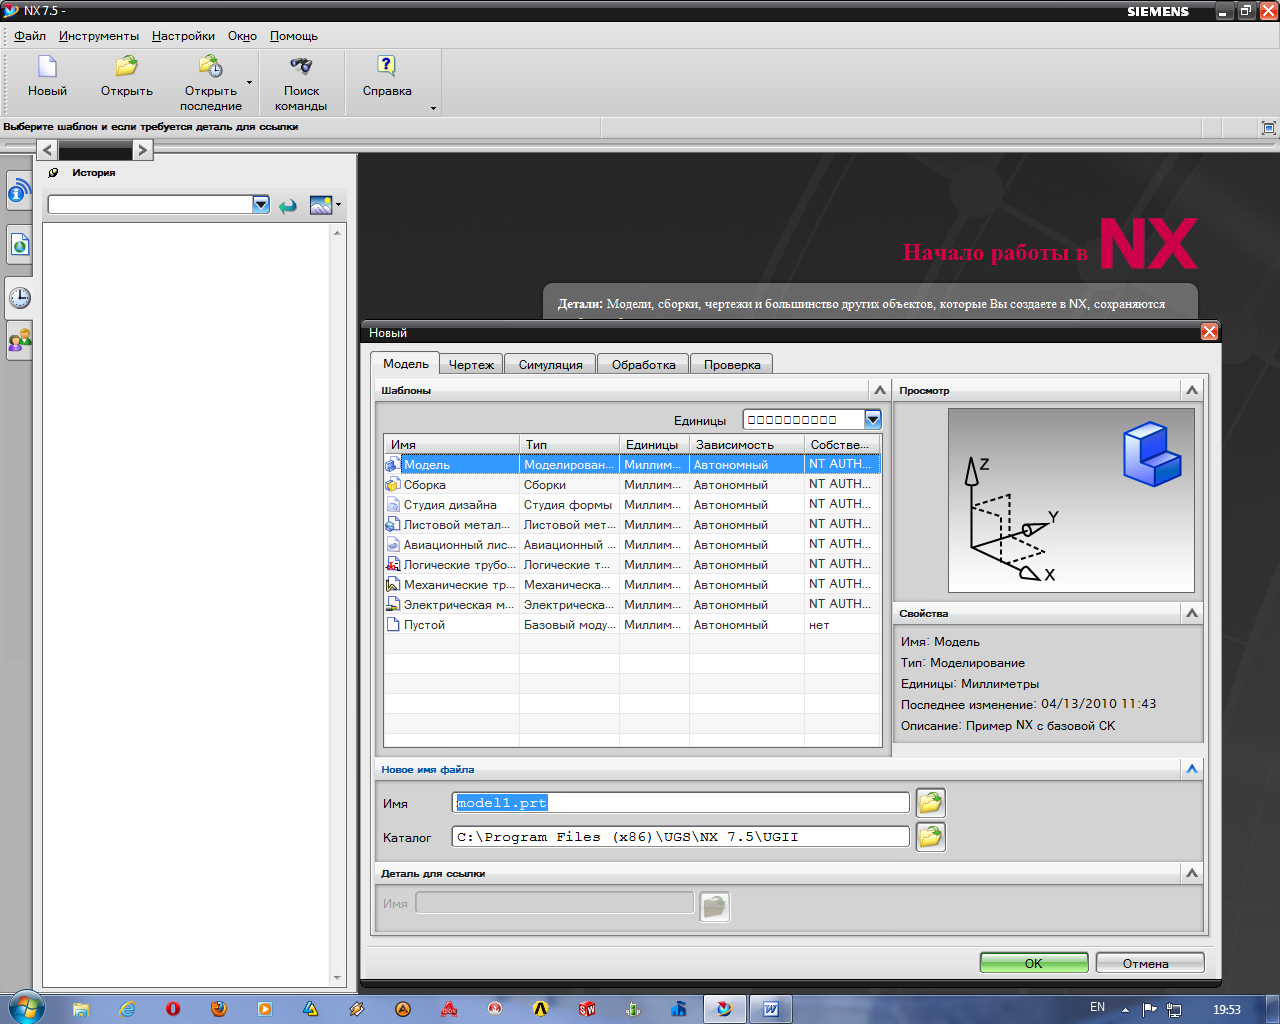This screenshot has height=1024, width=1280.
Task: Click the History panel scrollbar down arrow
Action: tap(338, 978)
